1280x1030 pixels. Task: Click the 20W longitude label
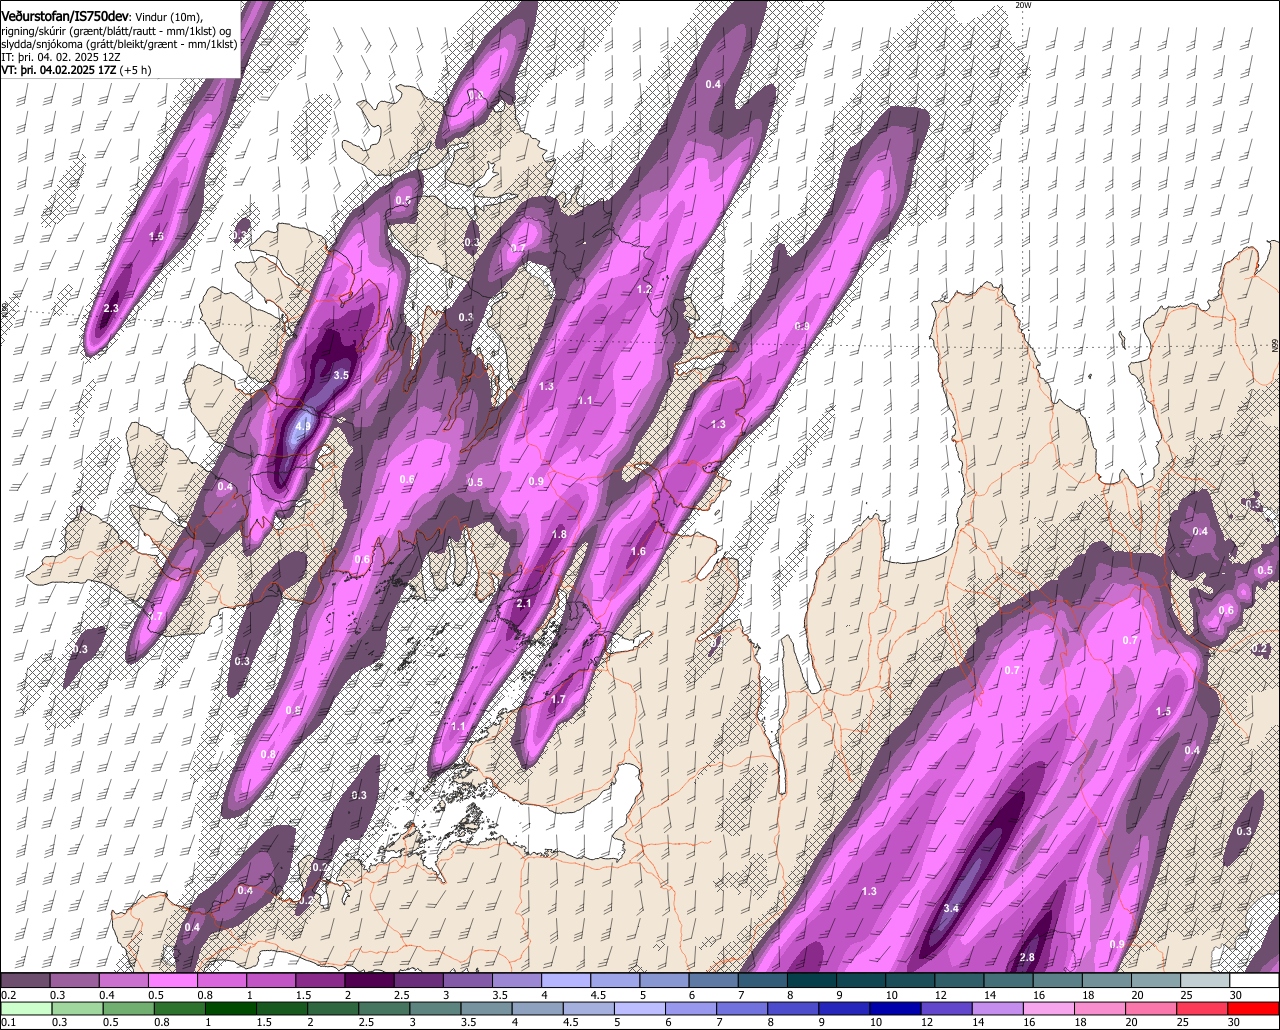coord(1022,5)
